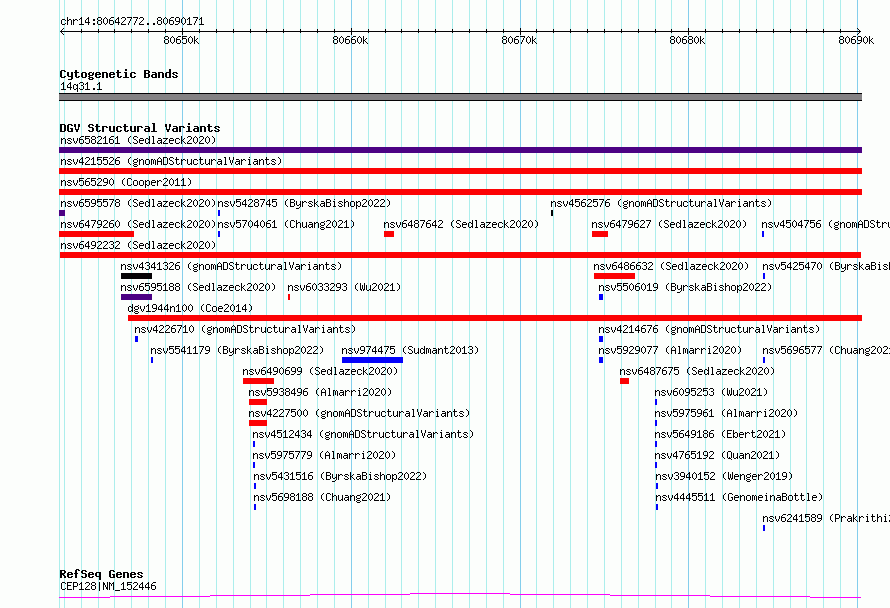Click the 80680k ruler position label
The image size is (890, 608).
pos(687,40)
